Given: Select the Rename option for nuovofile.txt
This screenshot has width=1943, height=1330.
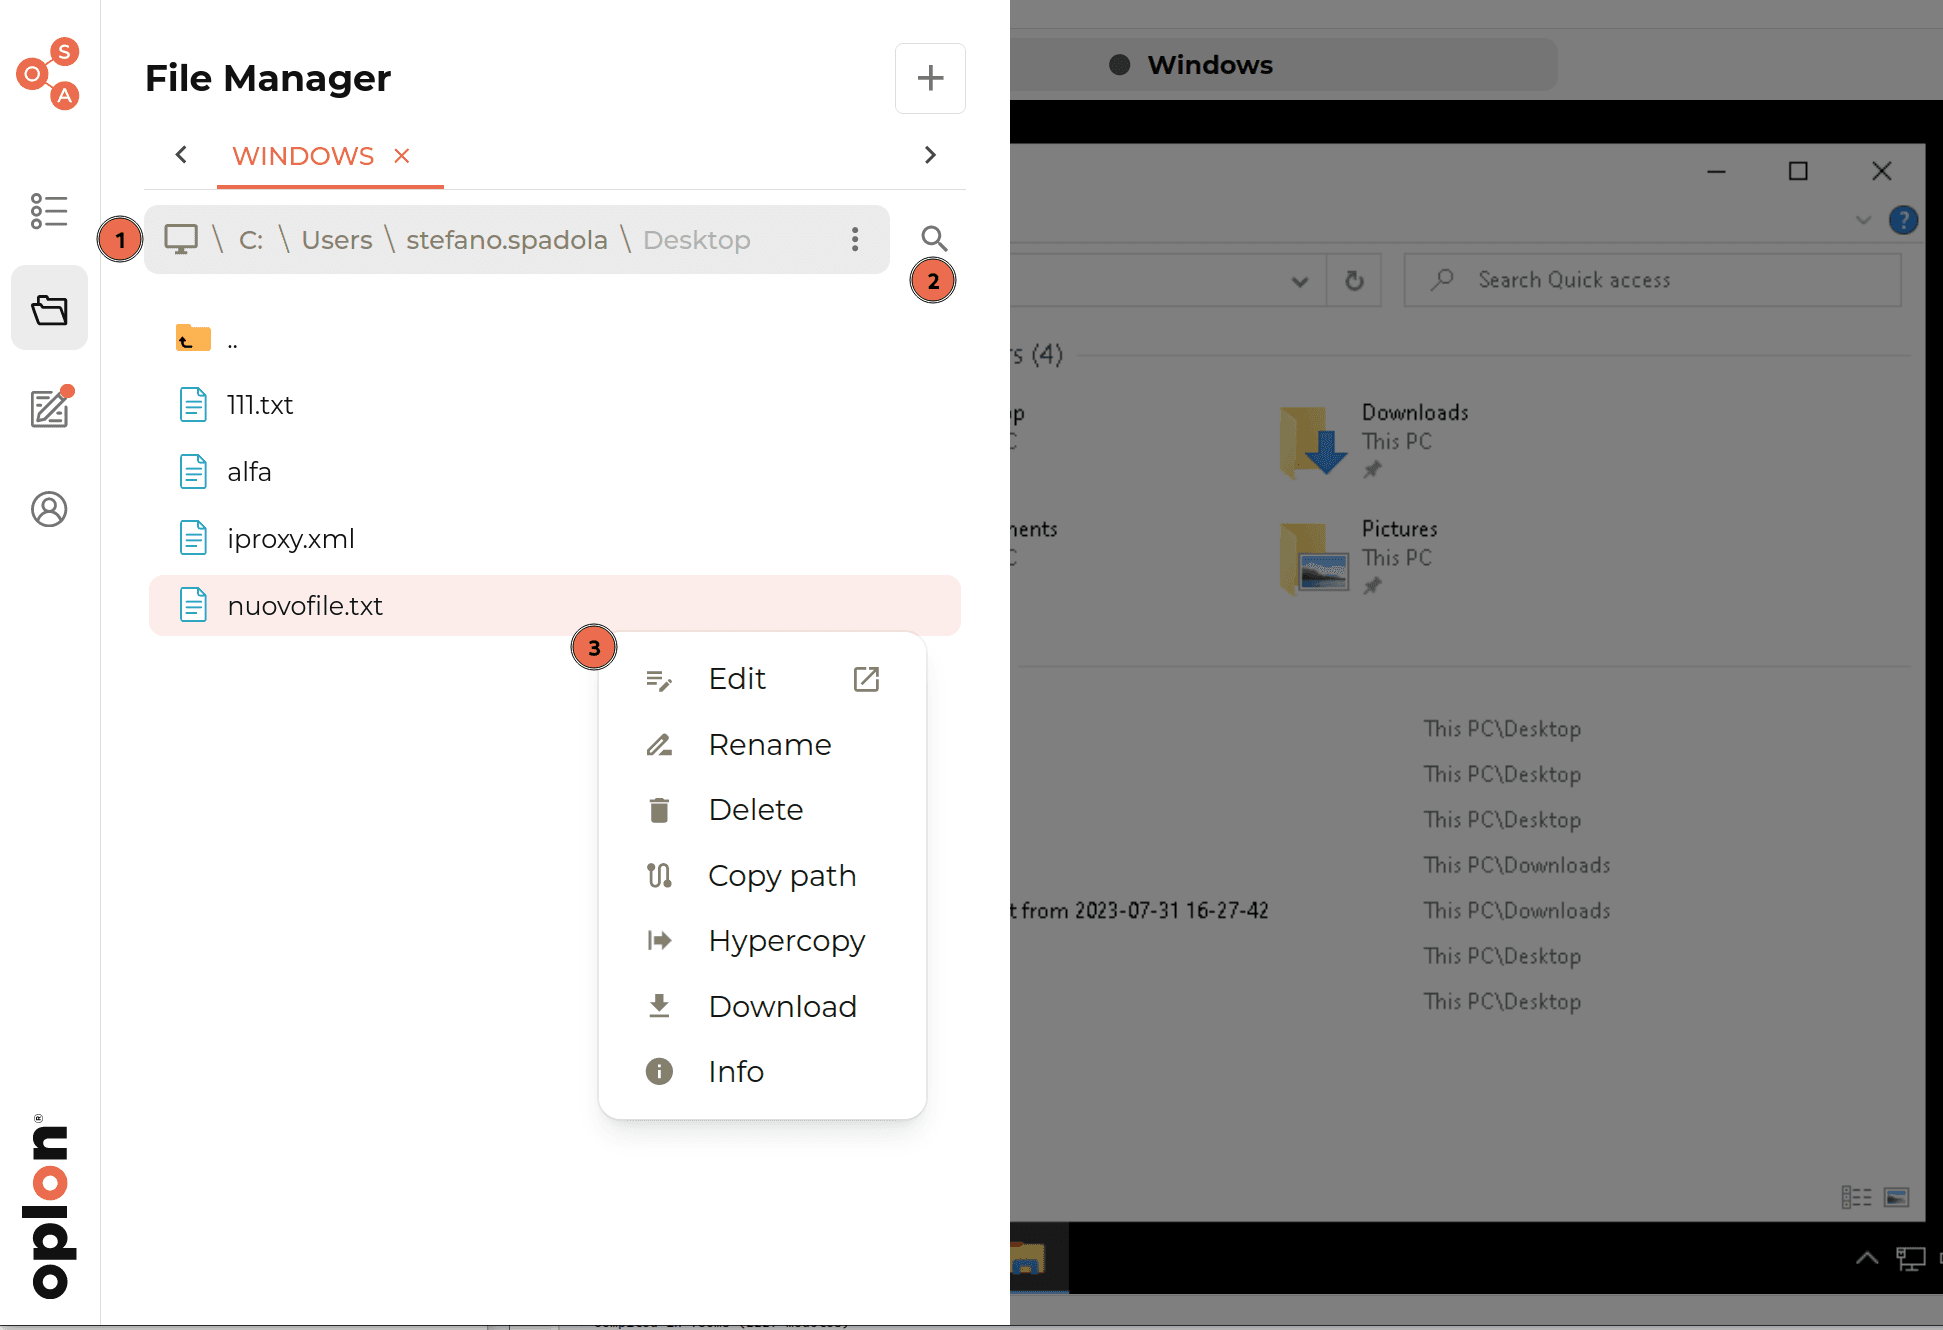Looking at the screenshot, I should point(769,744).
